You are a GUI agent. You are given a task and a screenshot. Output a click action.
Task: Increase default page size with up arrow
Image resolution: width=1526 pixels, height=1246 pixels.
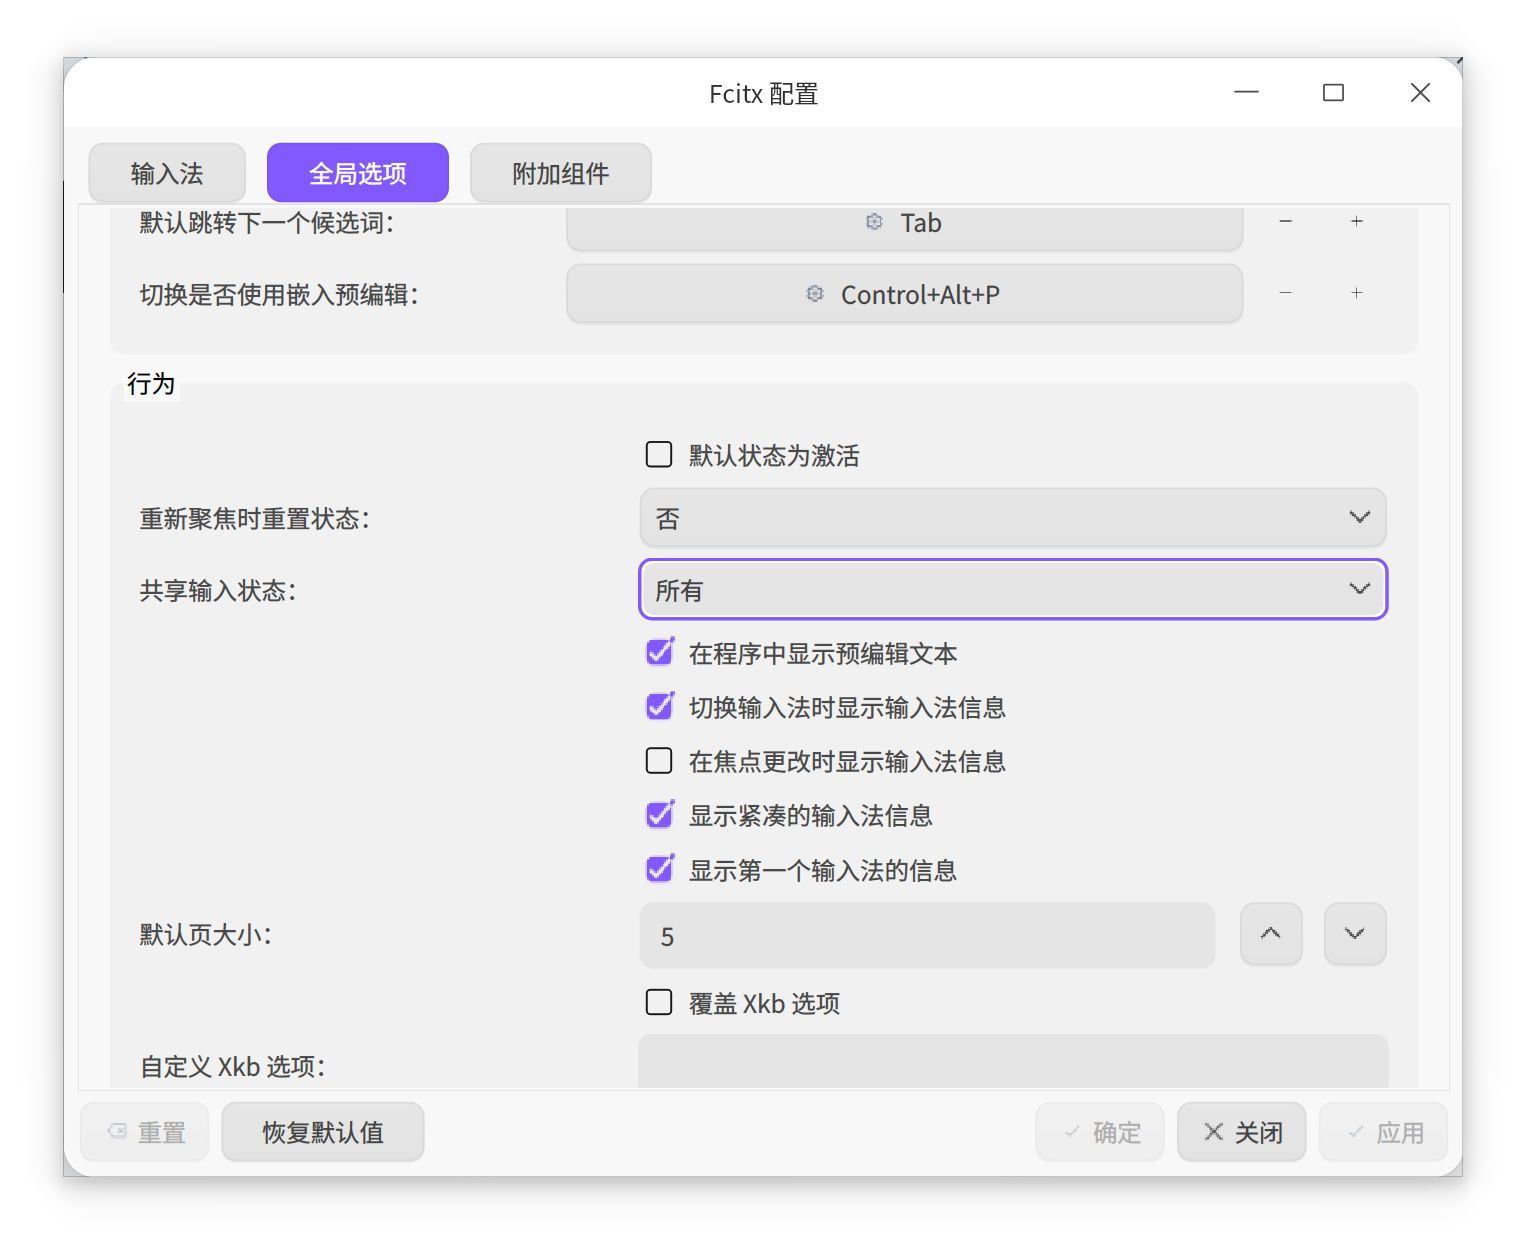point(1271,934)
